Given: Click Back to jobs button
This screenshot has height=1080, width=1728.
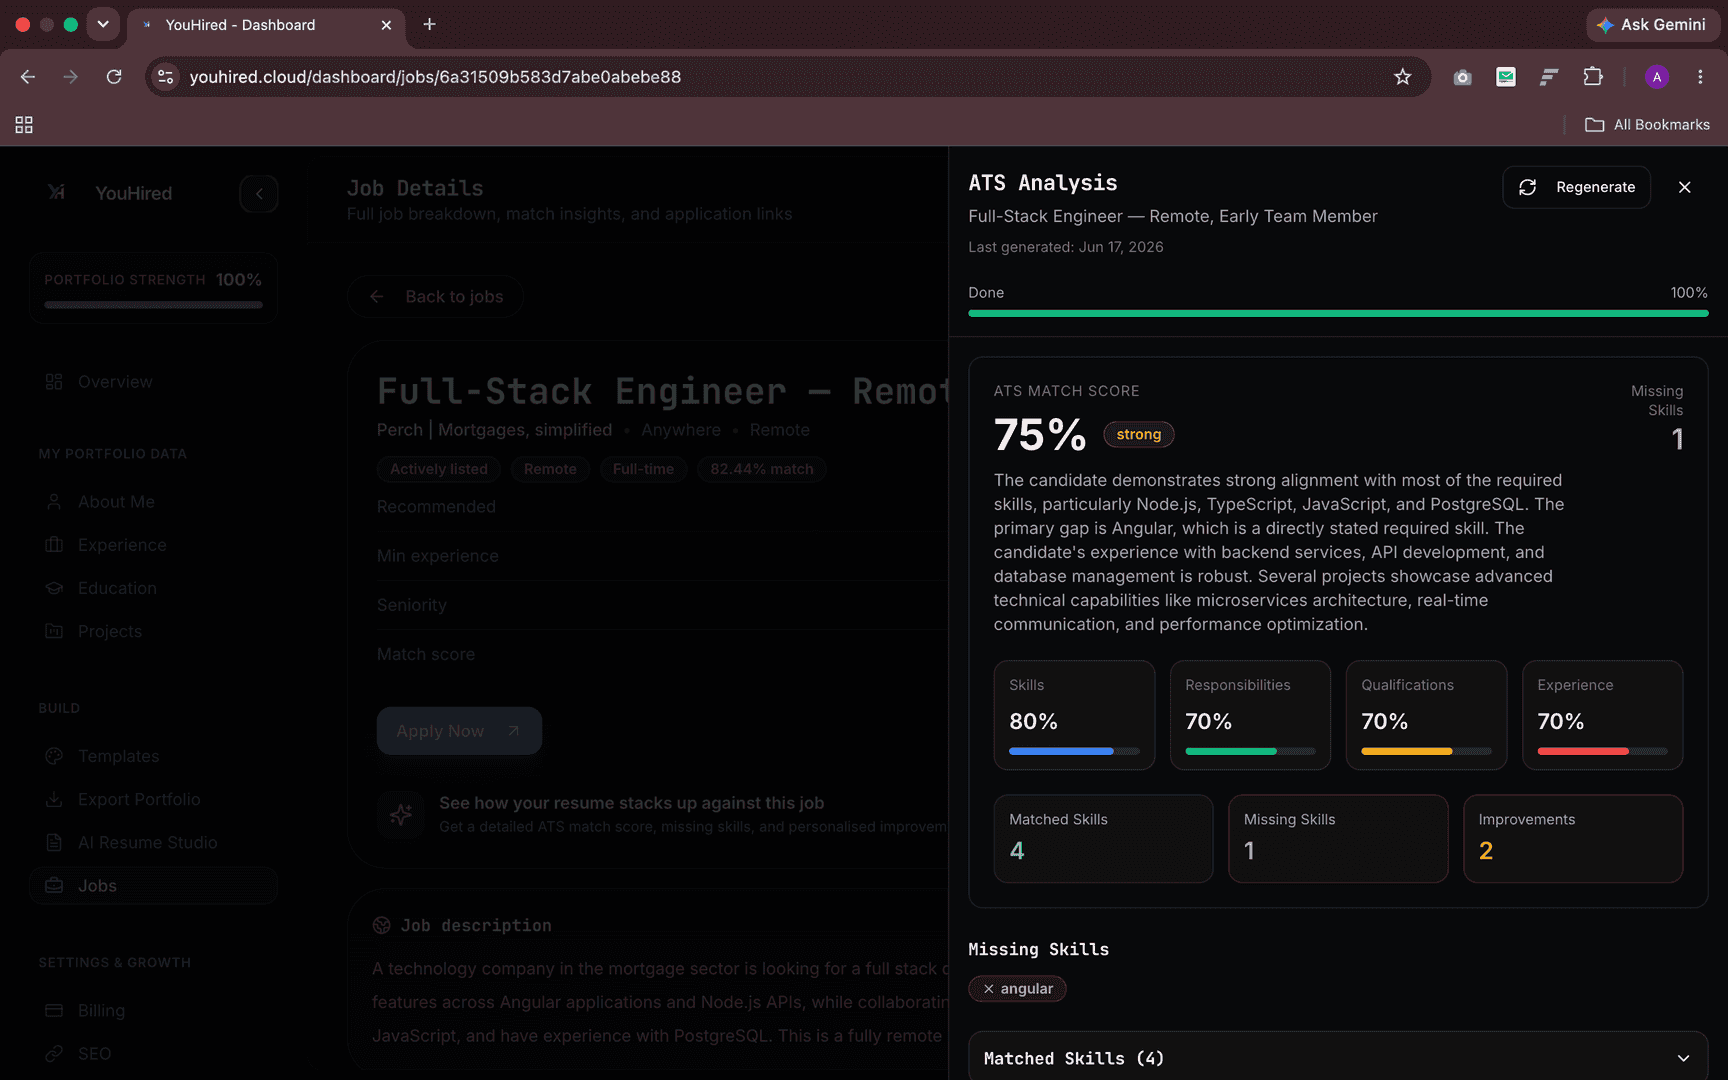Looking at the screenshot, I should (x=436, y=296).
